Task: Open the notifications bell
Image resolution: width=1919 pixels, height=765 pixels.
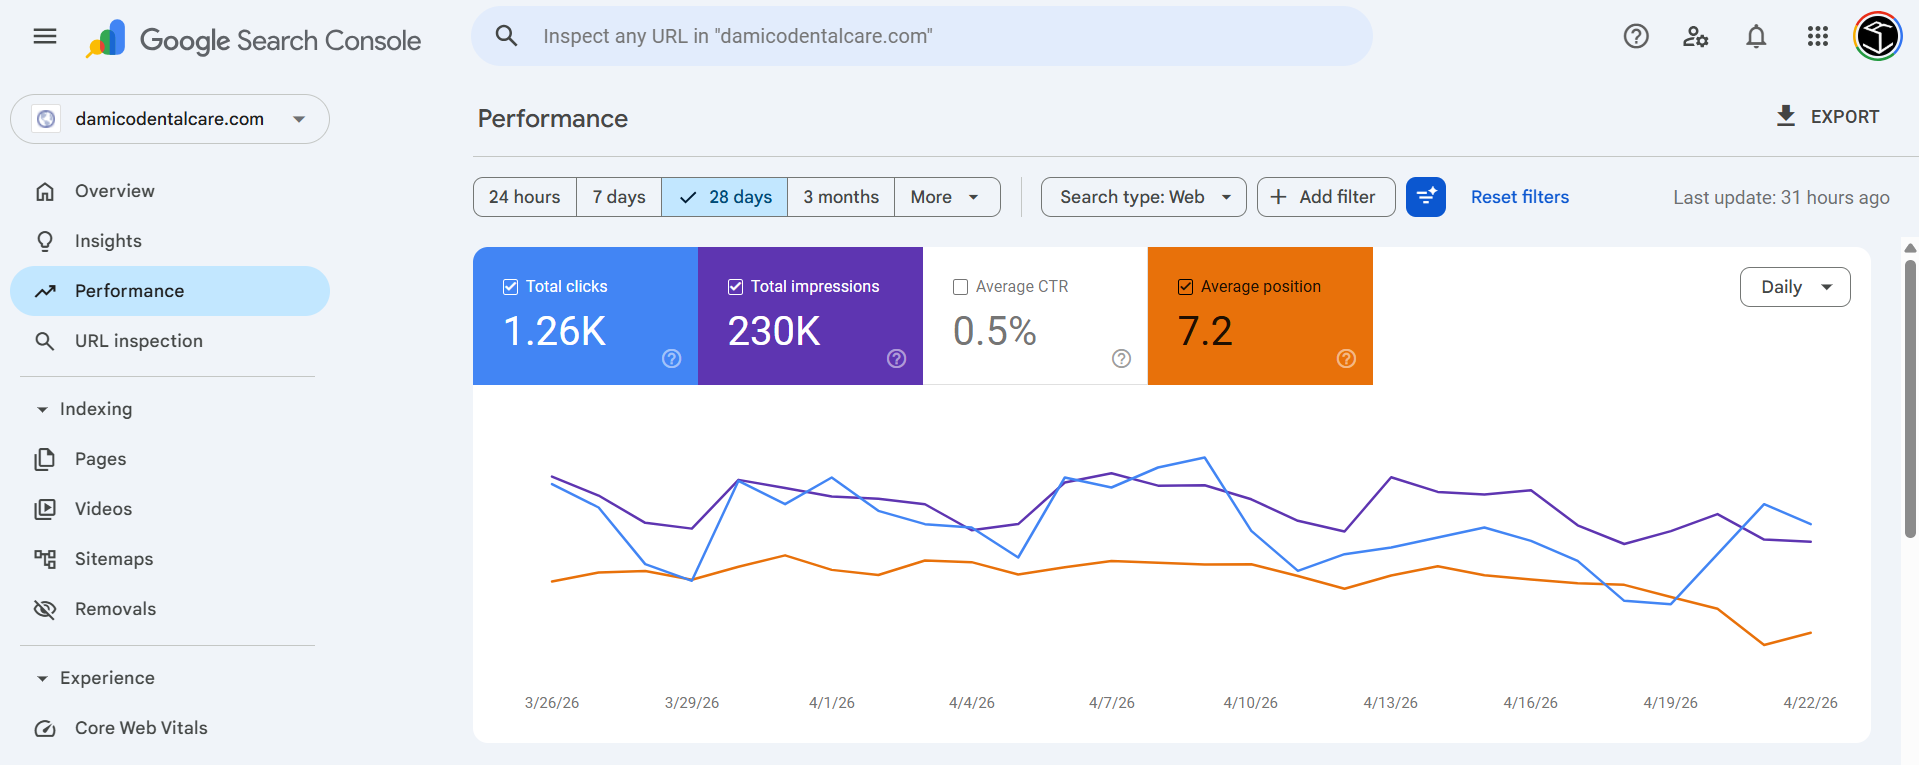Action: (1756, 37)
